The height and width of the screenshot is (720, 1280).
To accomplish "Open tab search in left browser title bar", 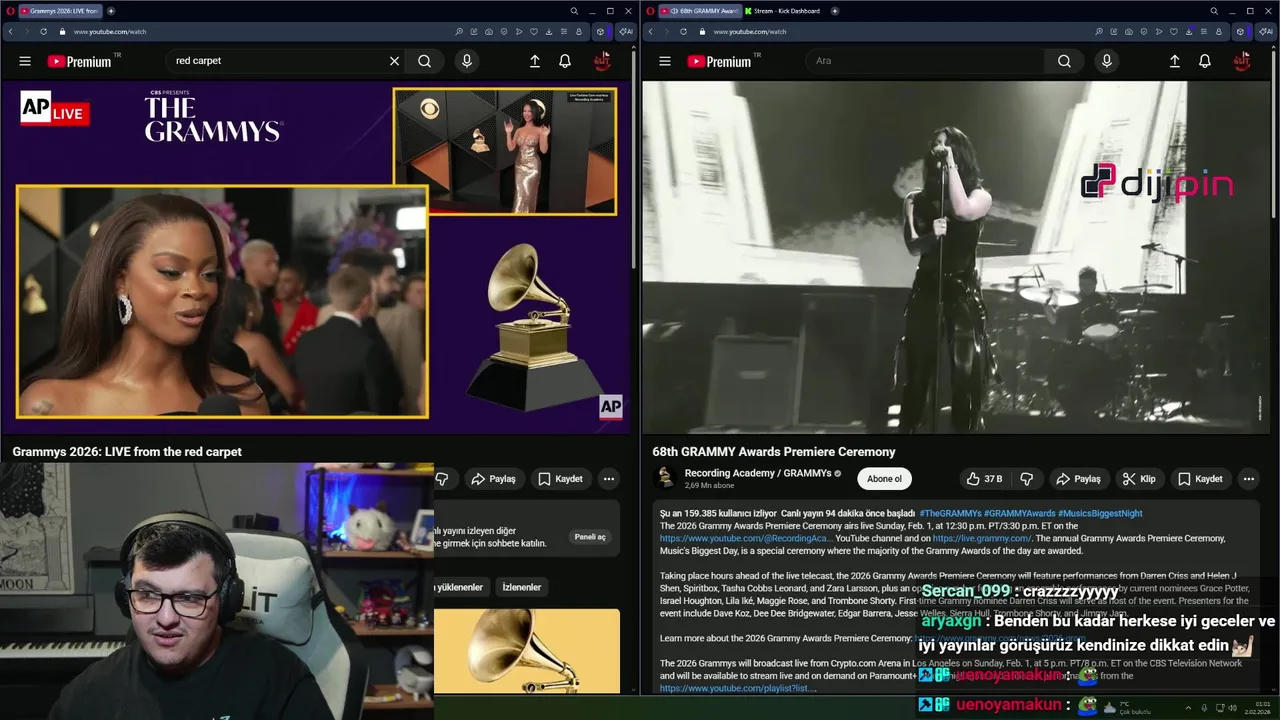I will pyautogui.click(x=574, y=11).
